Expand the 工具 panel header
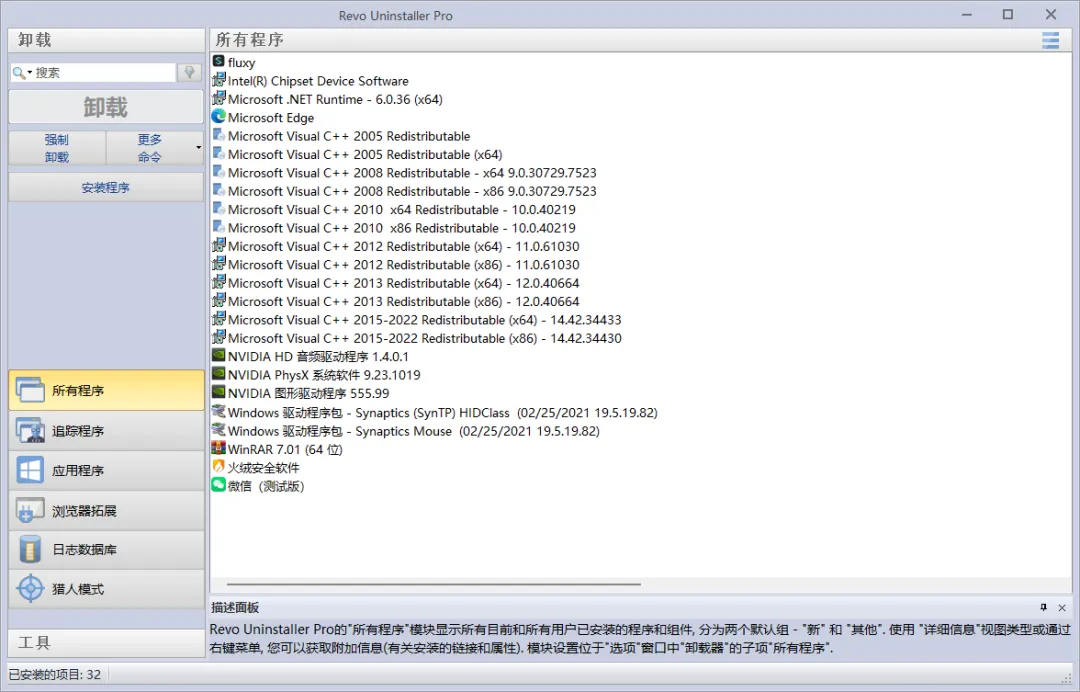 107,642
